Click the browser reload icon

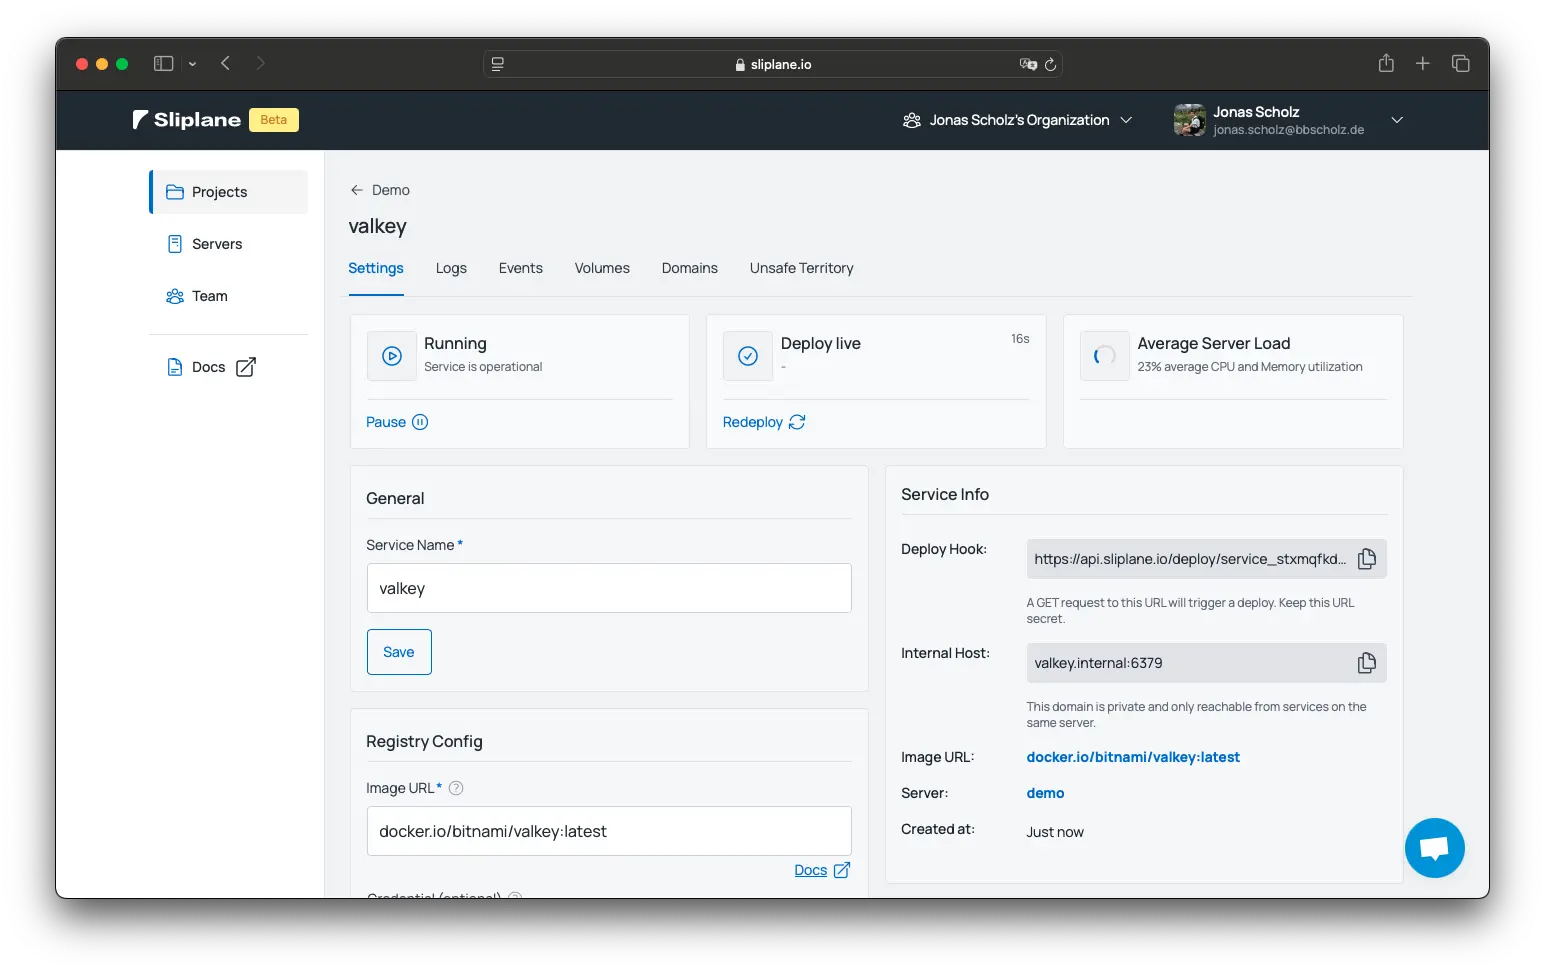[x=1050, y=64]
